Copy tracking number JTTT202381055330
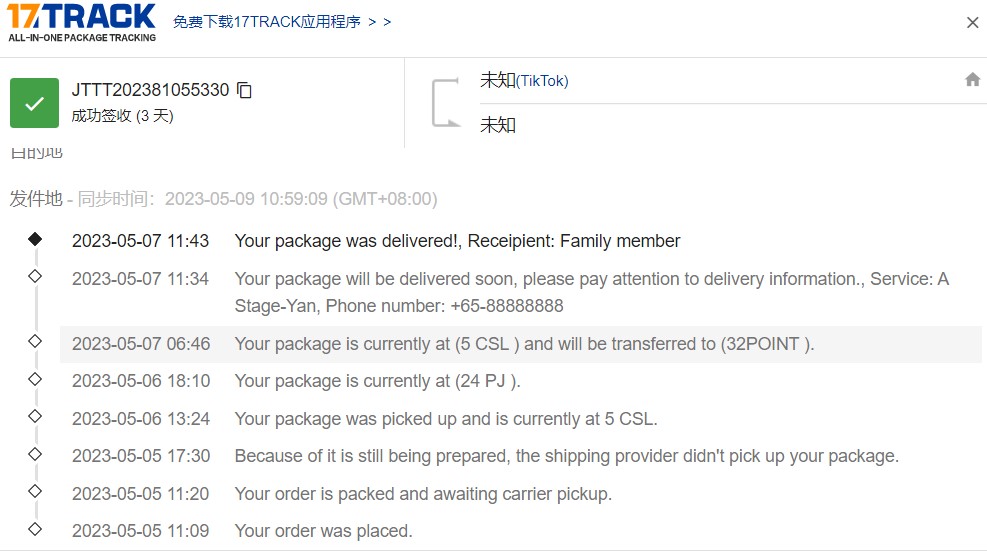The image size is (987, 553). click(x=245, y=90)
